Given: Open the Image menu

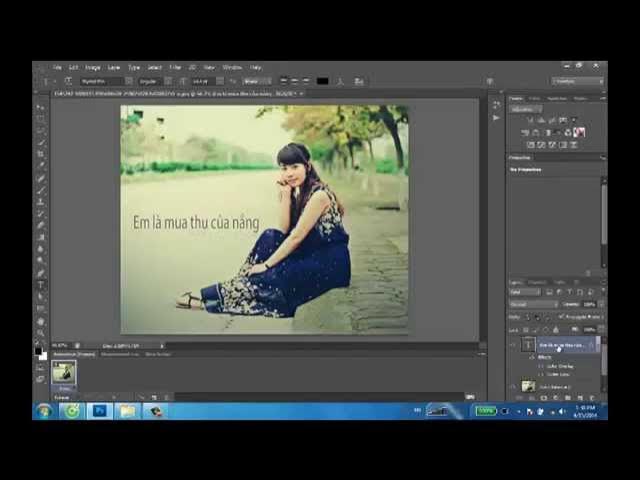Looking at the screenshot, I should coord(93,67).
